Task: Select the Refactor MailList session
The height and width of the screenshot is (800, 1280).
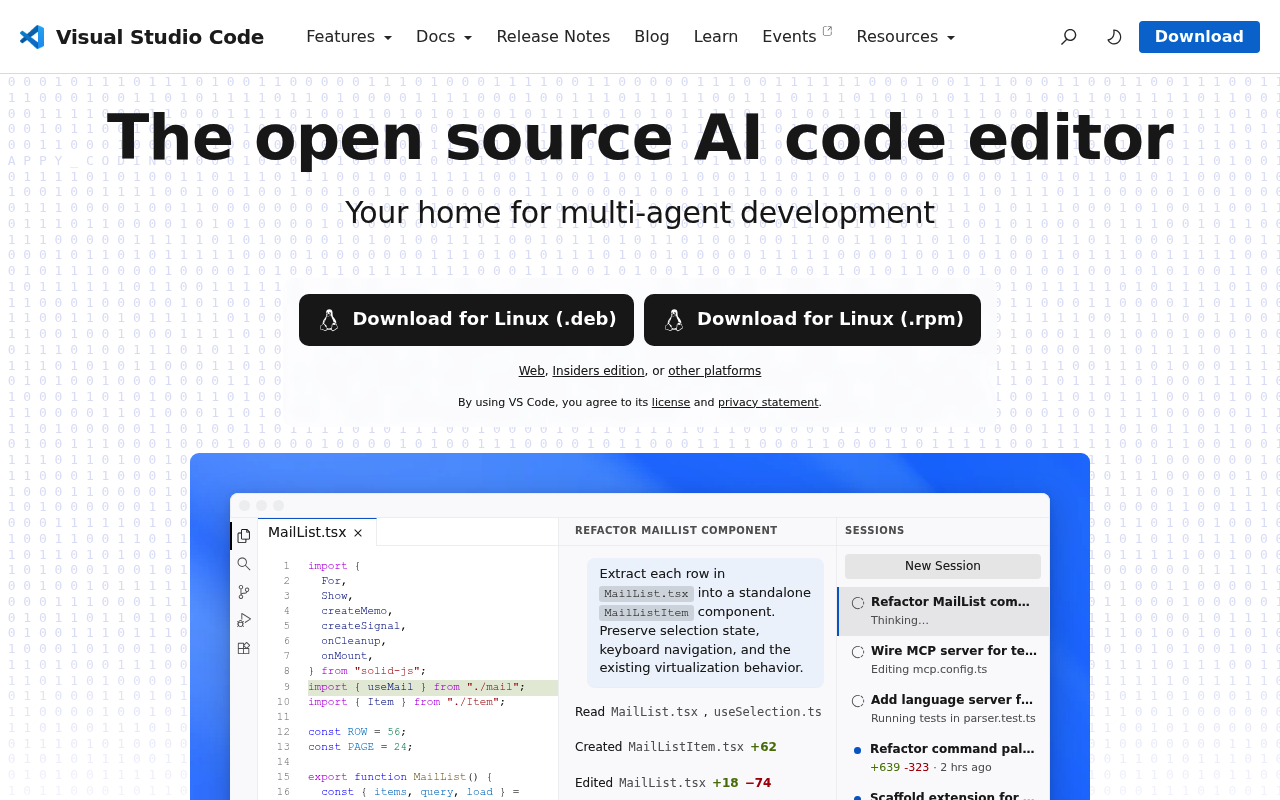Action: (x=944, y=611)
